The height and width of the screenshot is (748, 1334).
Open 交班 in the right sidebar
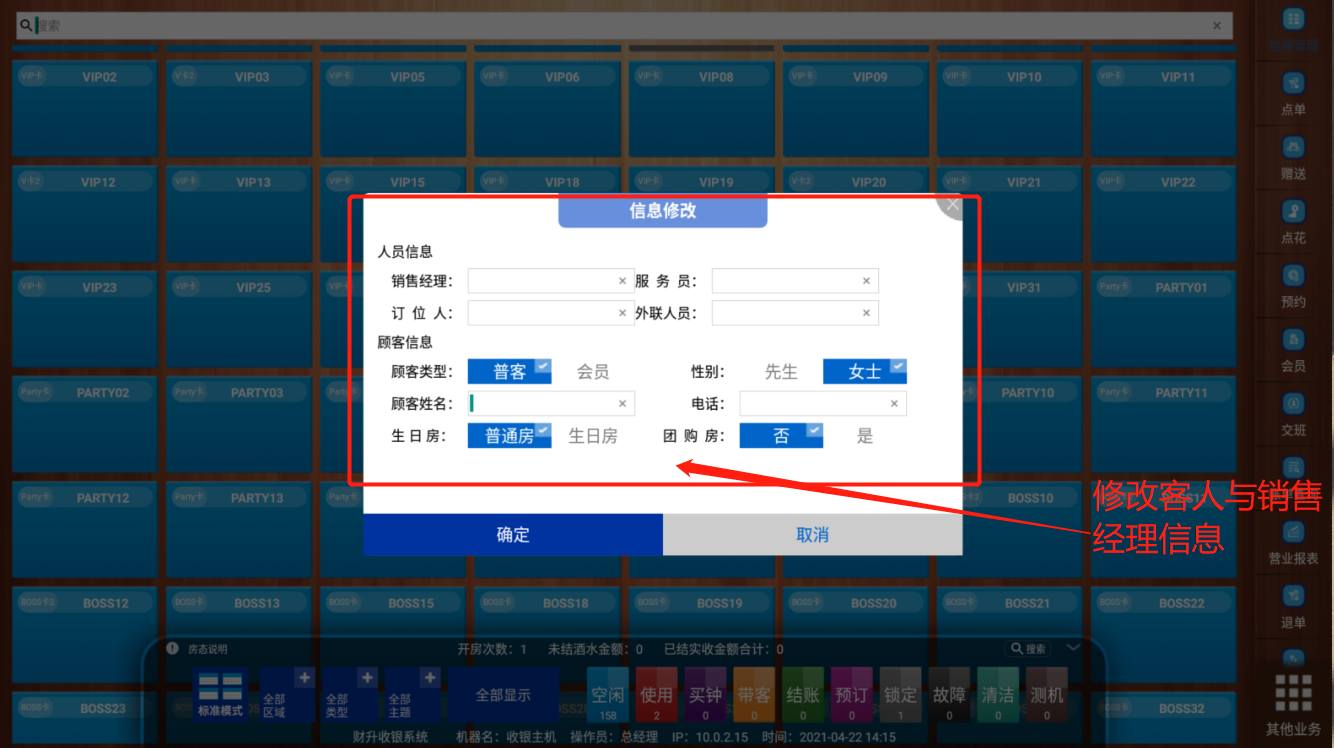pos(1294,414)
